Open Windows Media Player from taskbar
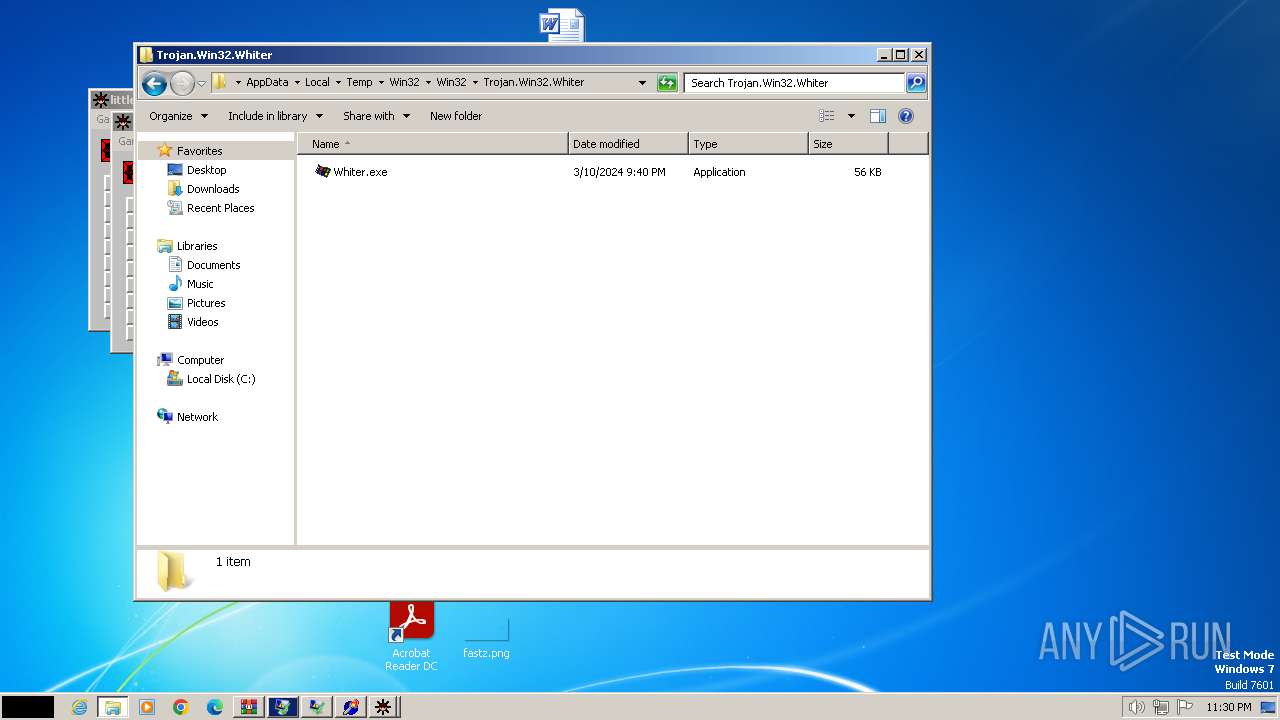 pos(147,707)
